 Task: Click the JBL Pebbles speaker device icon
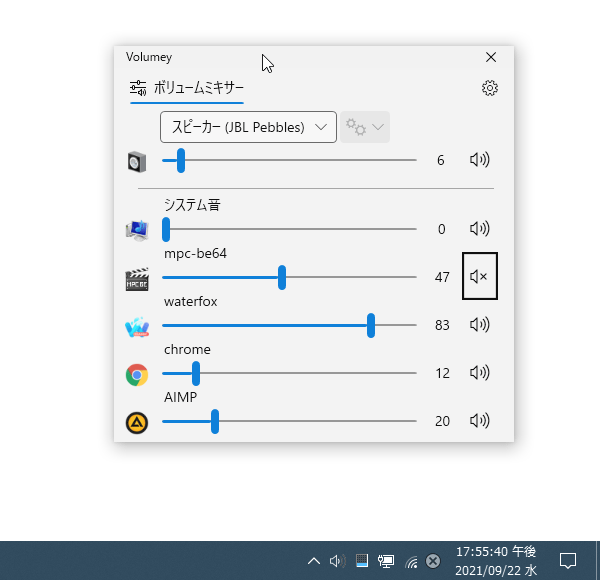point(137,162)
